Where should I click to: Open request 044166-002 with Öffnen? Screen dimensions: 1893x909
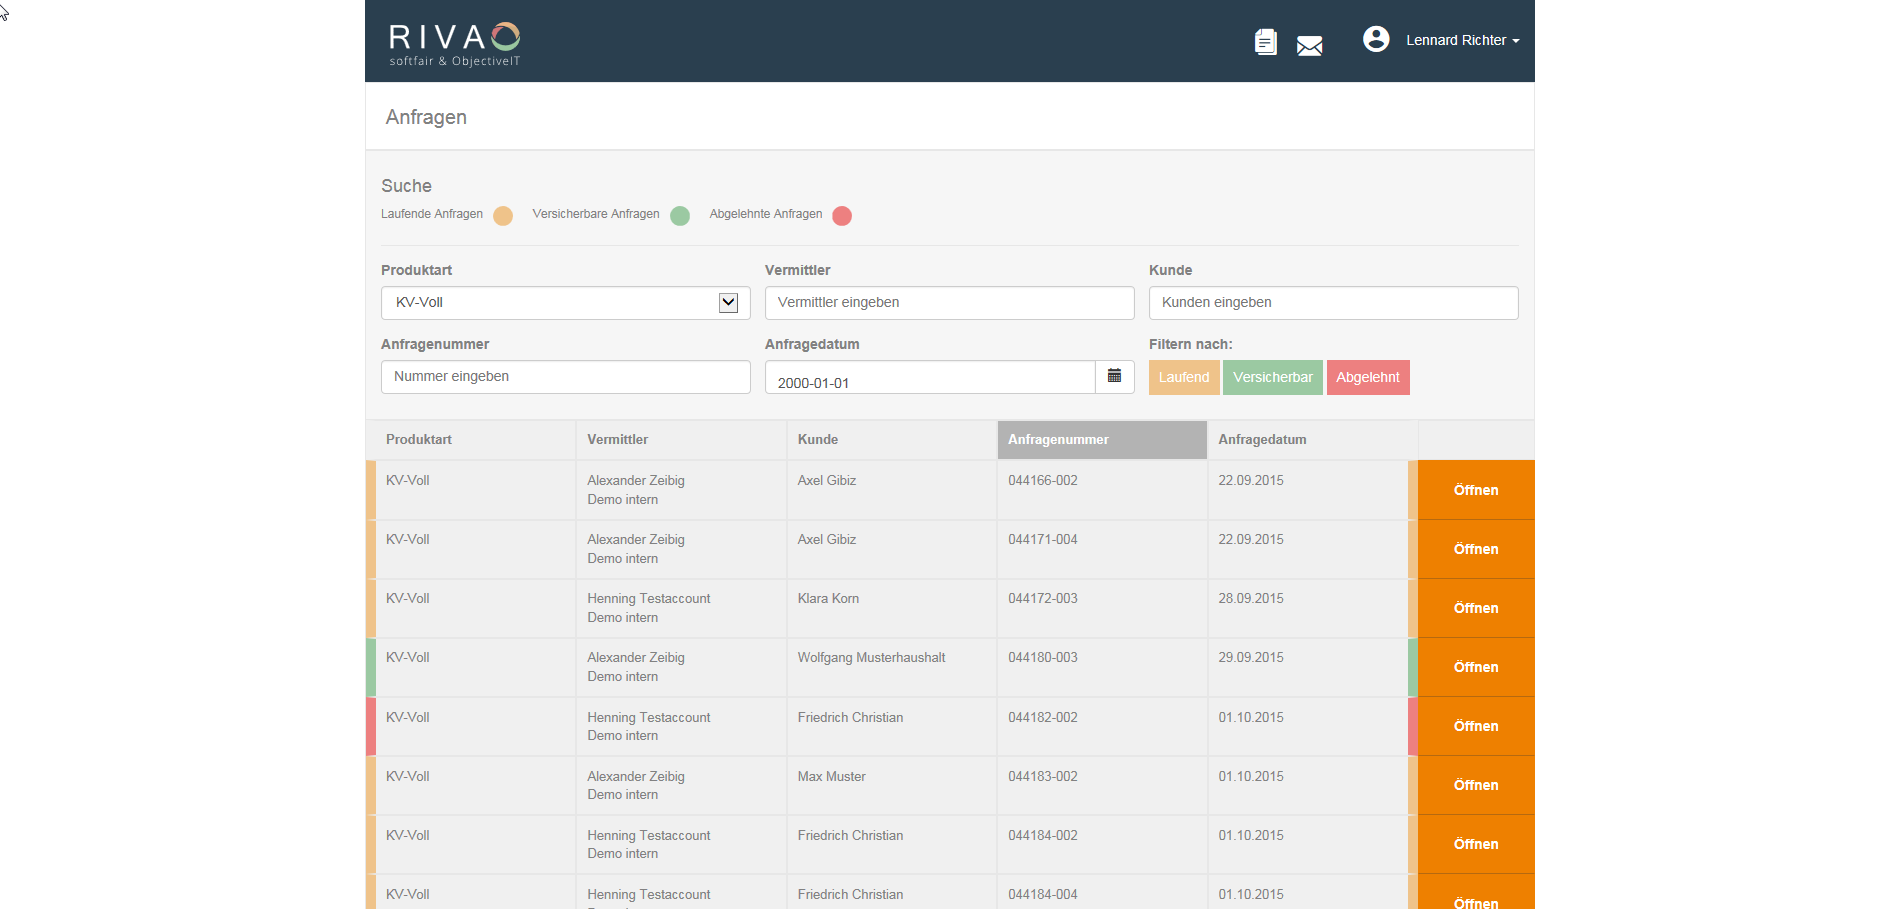click(x=1475, y=490)
